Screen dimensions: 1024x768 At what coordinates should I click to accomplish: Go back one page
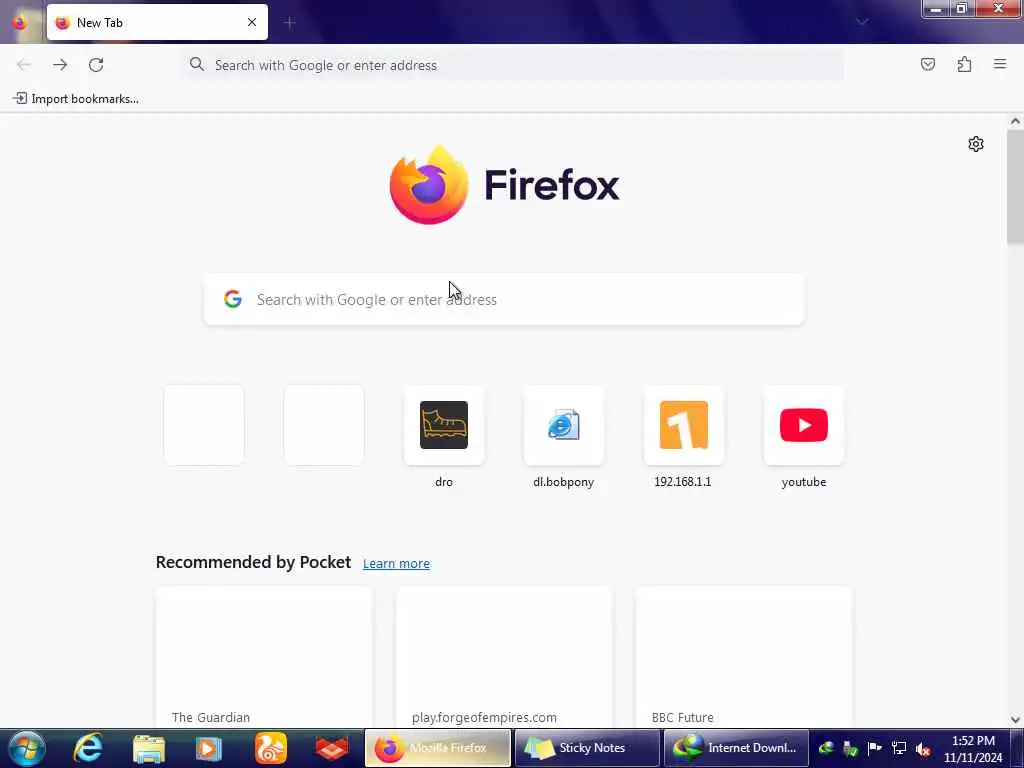[x=24, y=65]
